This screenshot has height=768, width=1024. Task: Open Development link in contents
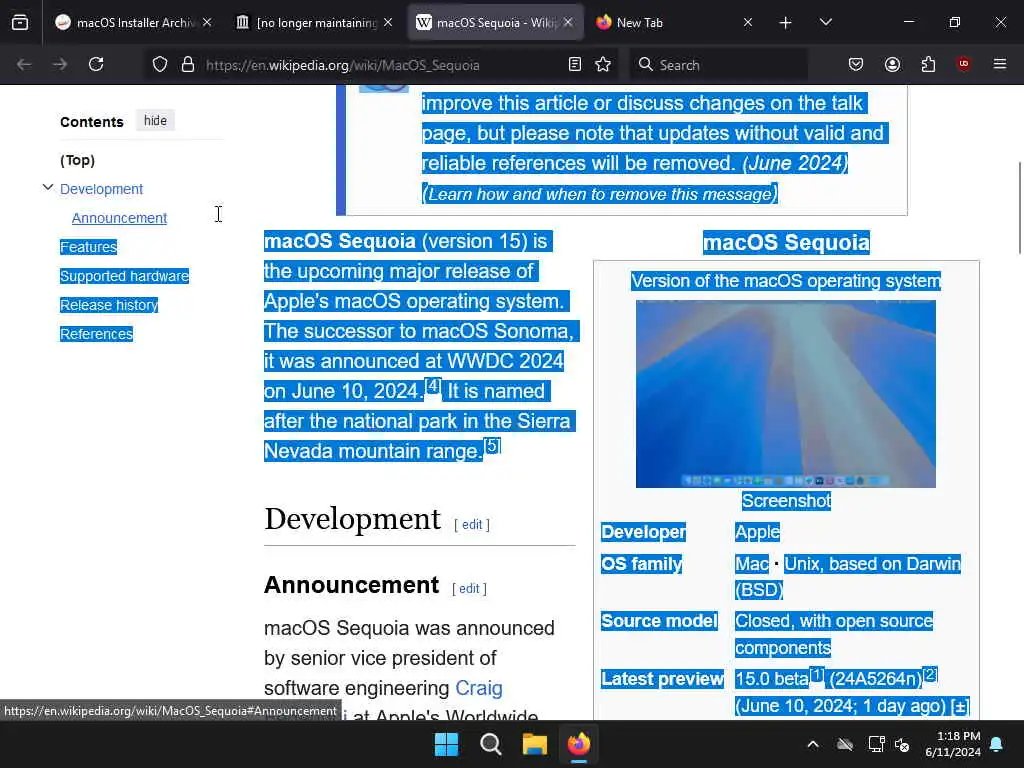pyautogui.click(x=101, y=189)
